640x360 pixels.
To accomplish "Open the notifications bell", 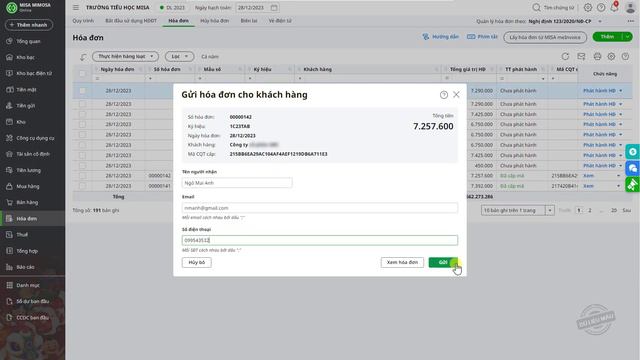I will (614, 7).
